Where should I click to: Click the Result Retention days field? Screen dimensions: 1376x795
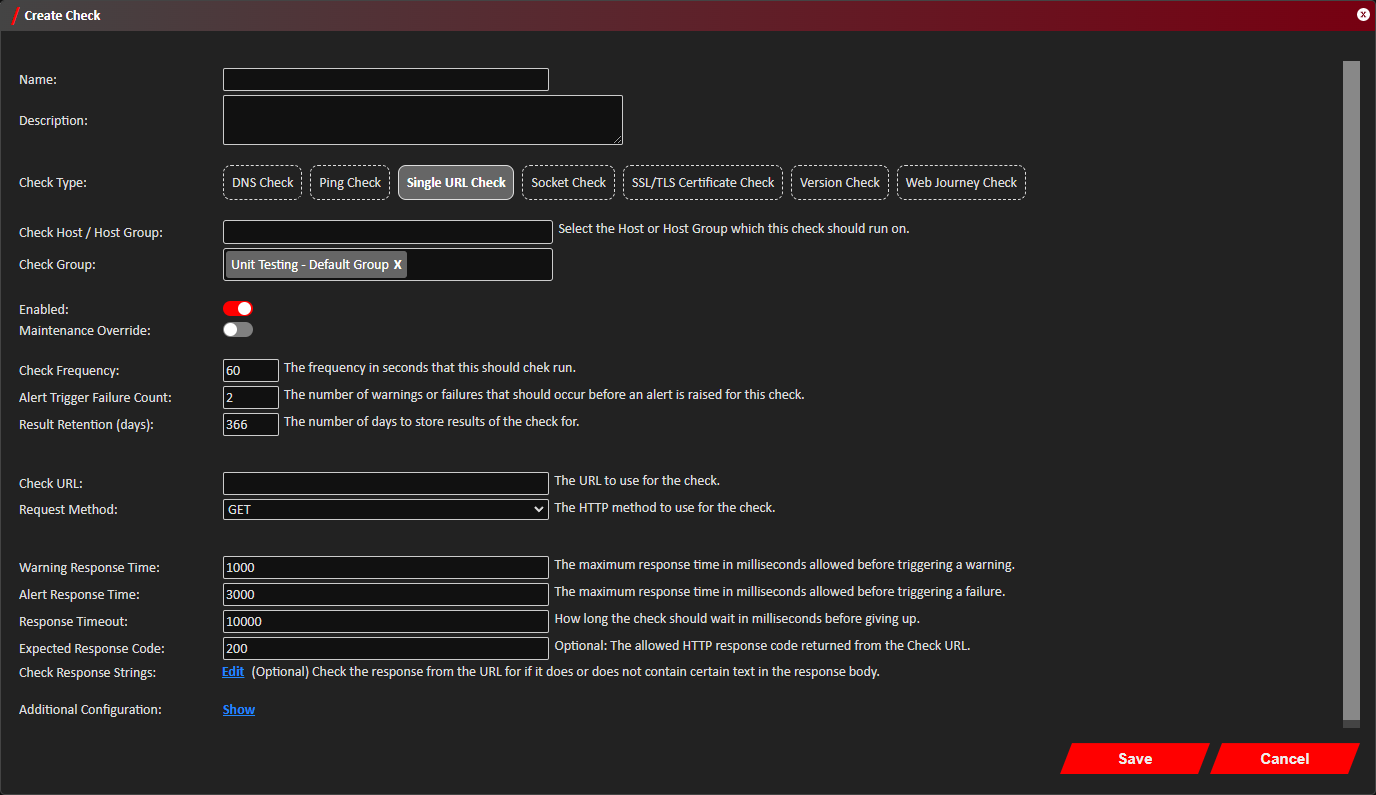pos(251,424)
